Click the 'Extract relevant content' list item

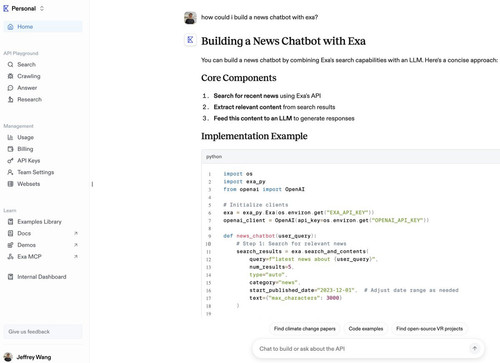[274, 107]
